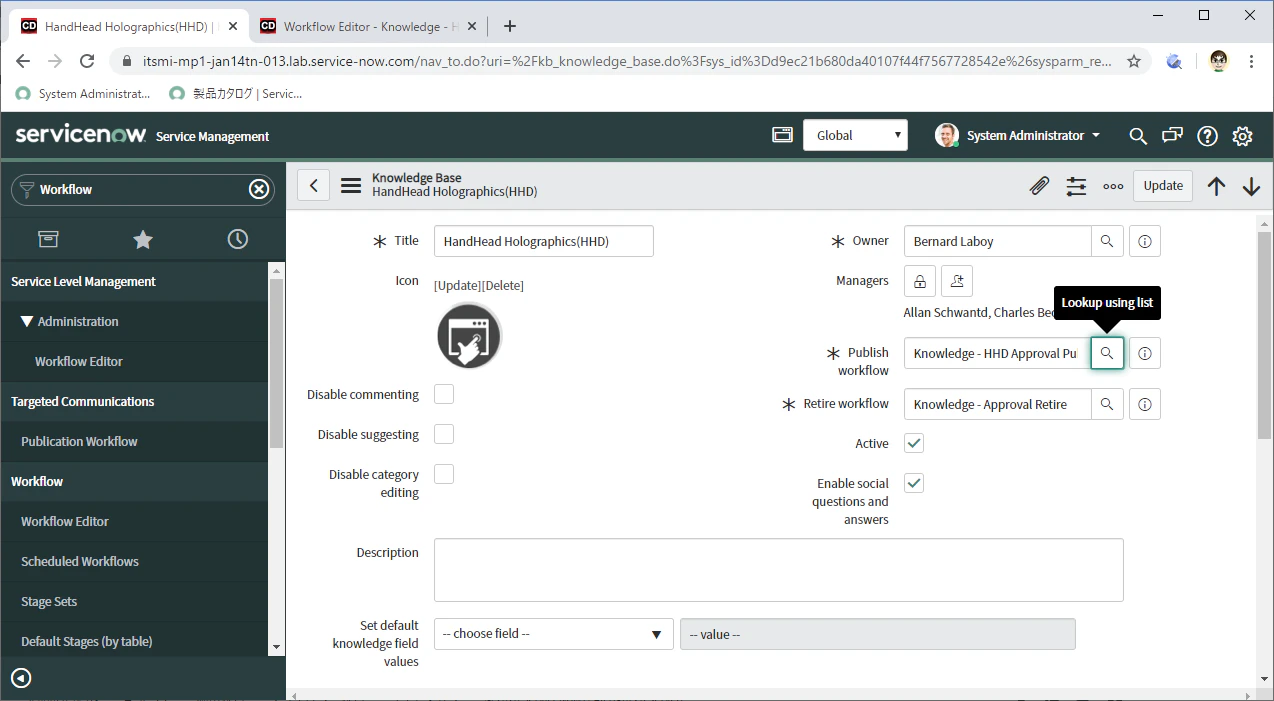1274x701 pixels.
Task: Go to next record down arrow
Action: pyautogui.click(x=1251, y=186)
